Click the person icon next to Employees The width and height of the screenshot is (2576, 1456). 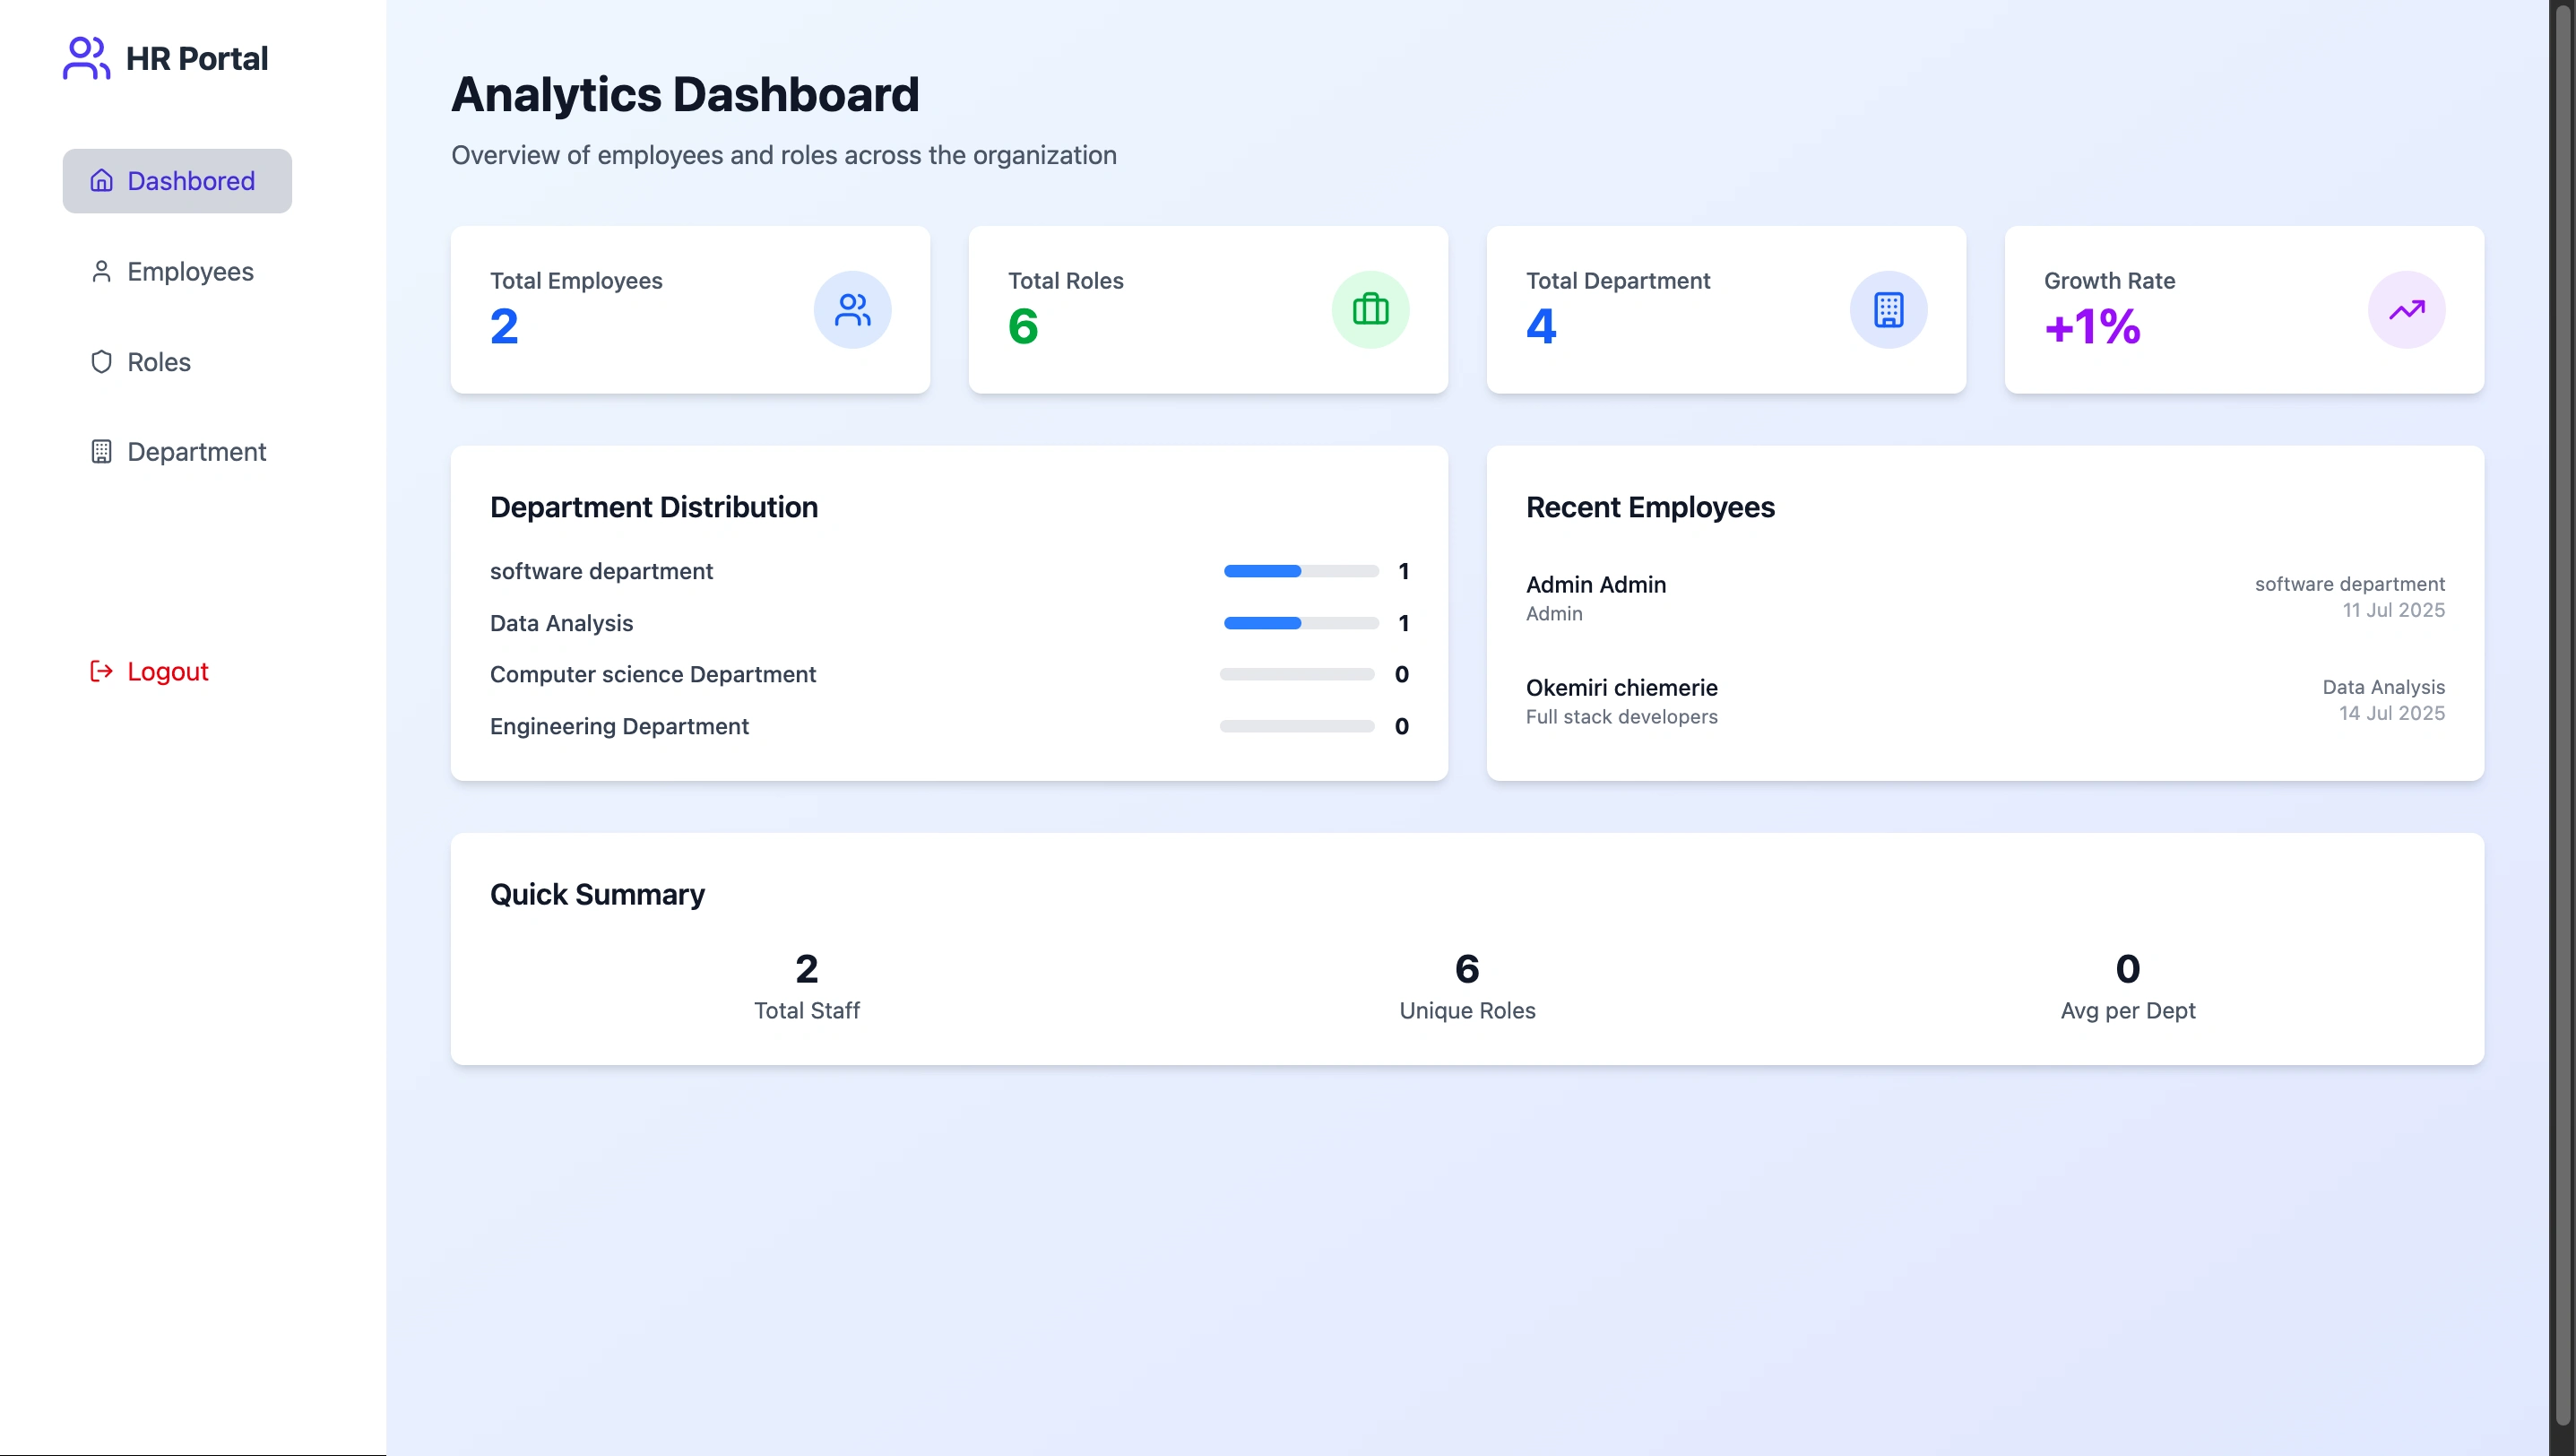pyautogui.click(x=101, y=271)
